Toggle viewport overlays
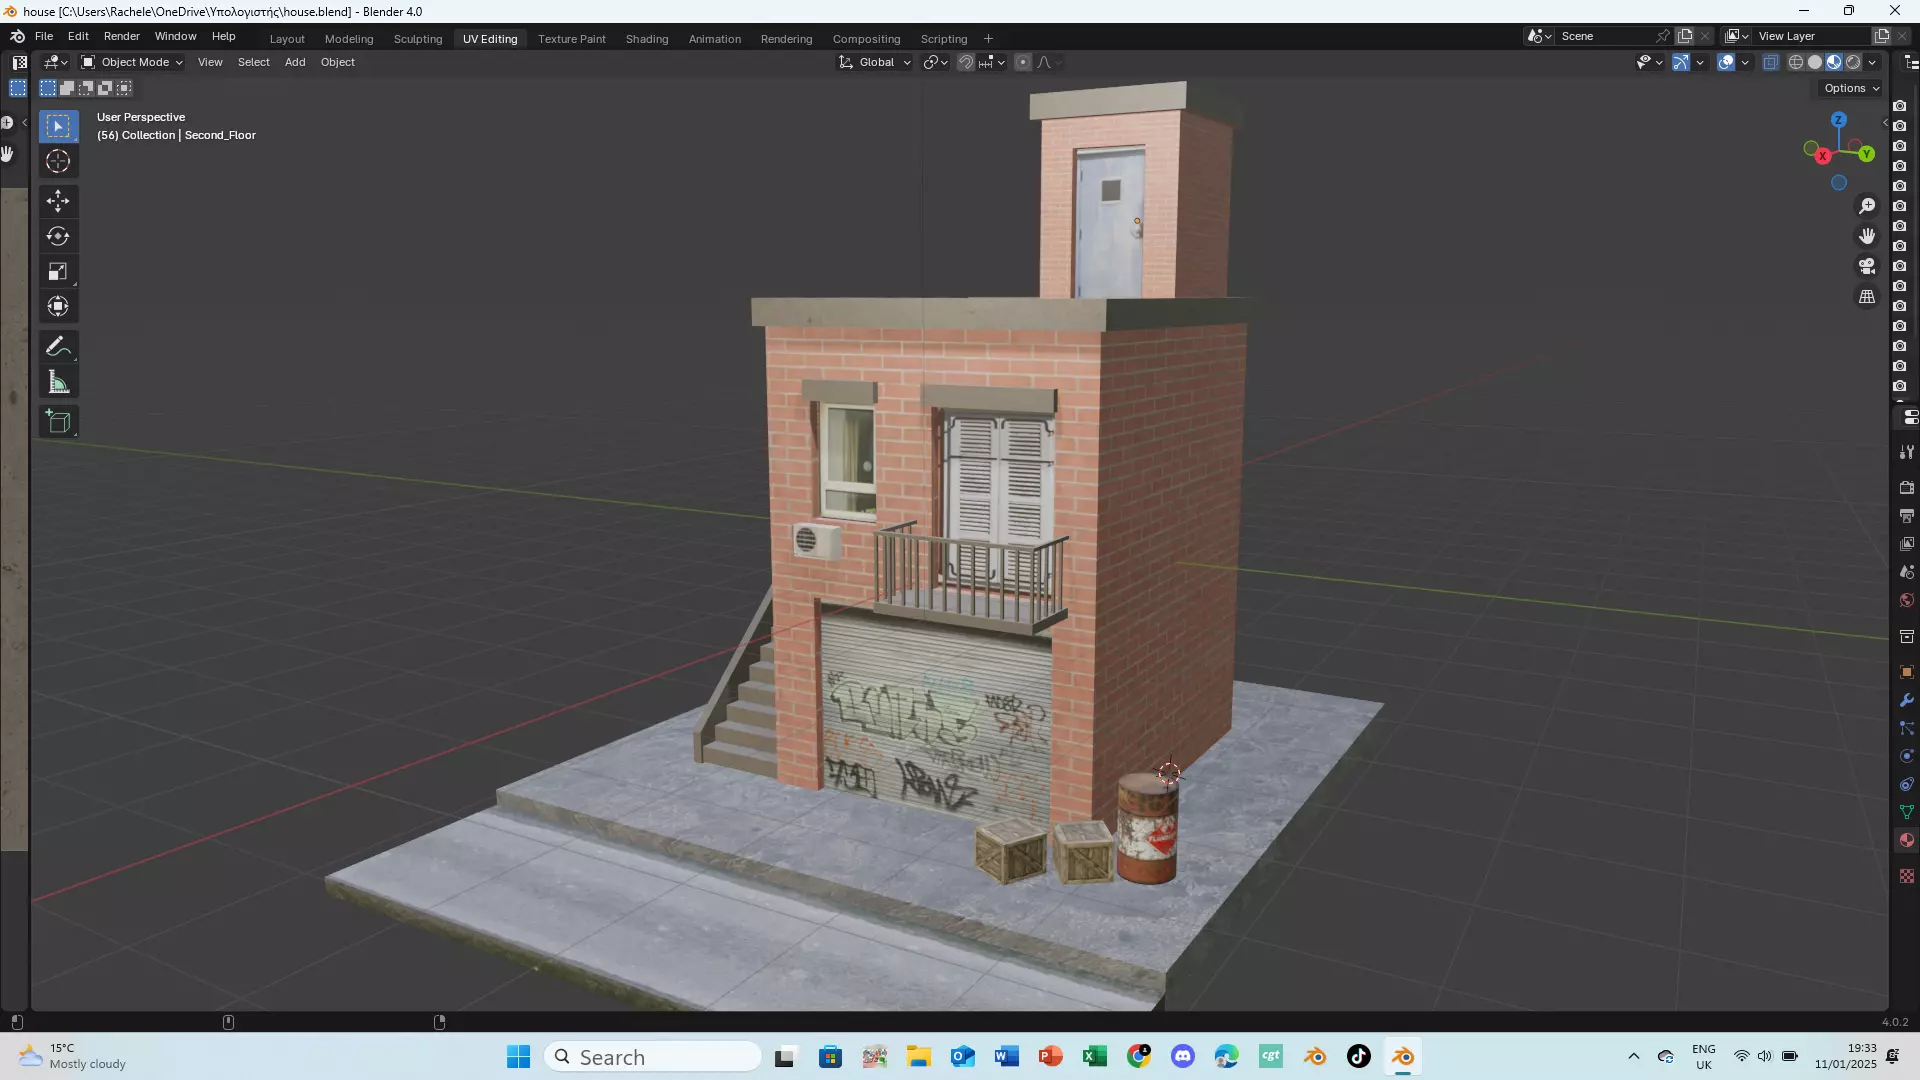 click(1726, 62)
